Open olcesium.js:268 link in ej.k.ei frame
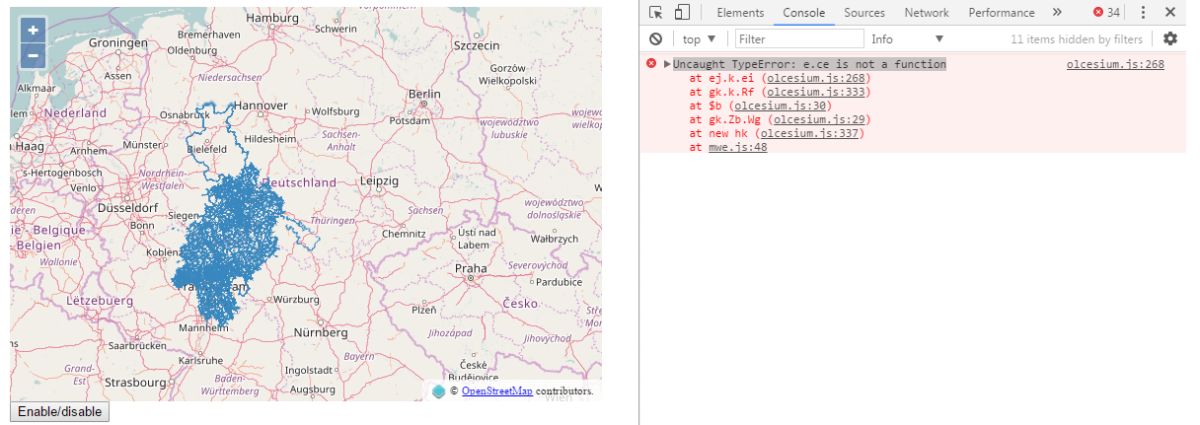1200x425 pixels. 814,78
